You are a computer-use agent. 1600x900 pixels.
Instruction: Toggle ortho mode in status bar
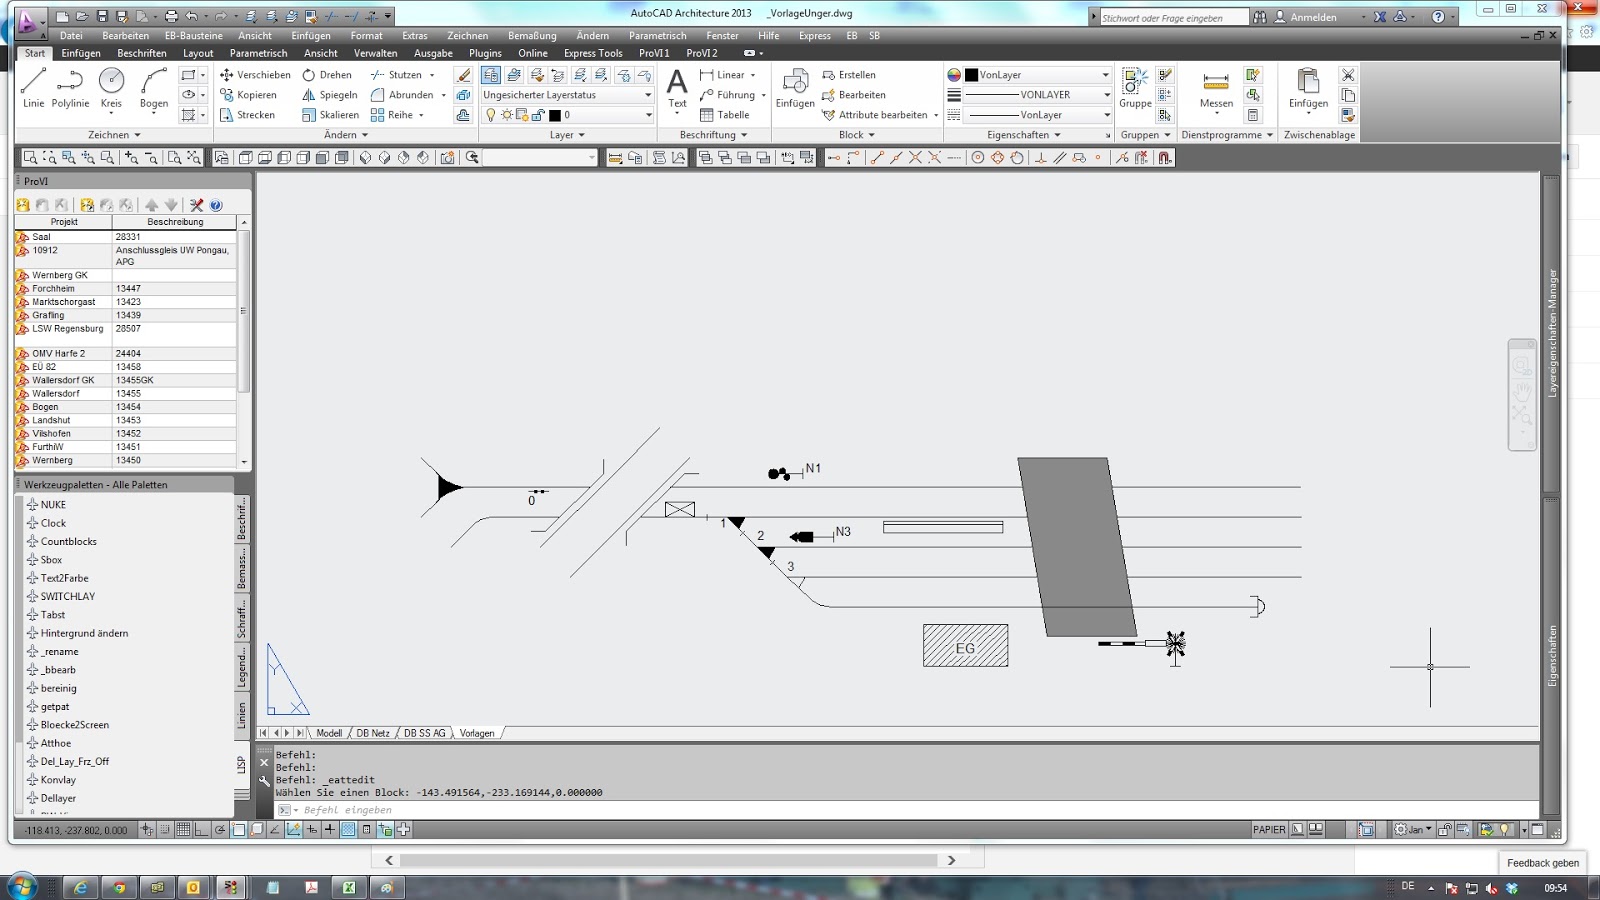click(x=202, y=830)
